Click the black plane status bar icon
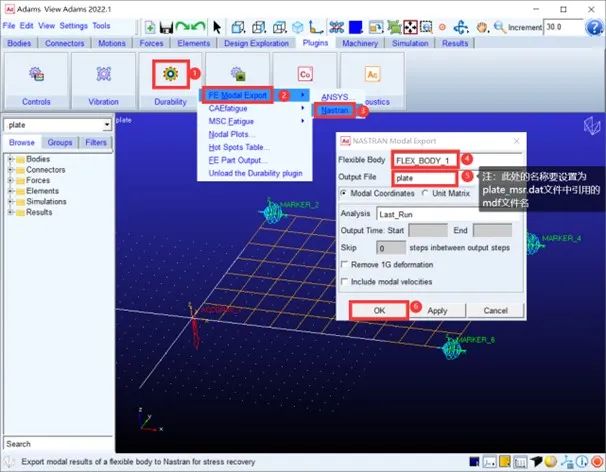The height and width of the screenshot is (472, 606). [536, 461]
